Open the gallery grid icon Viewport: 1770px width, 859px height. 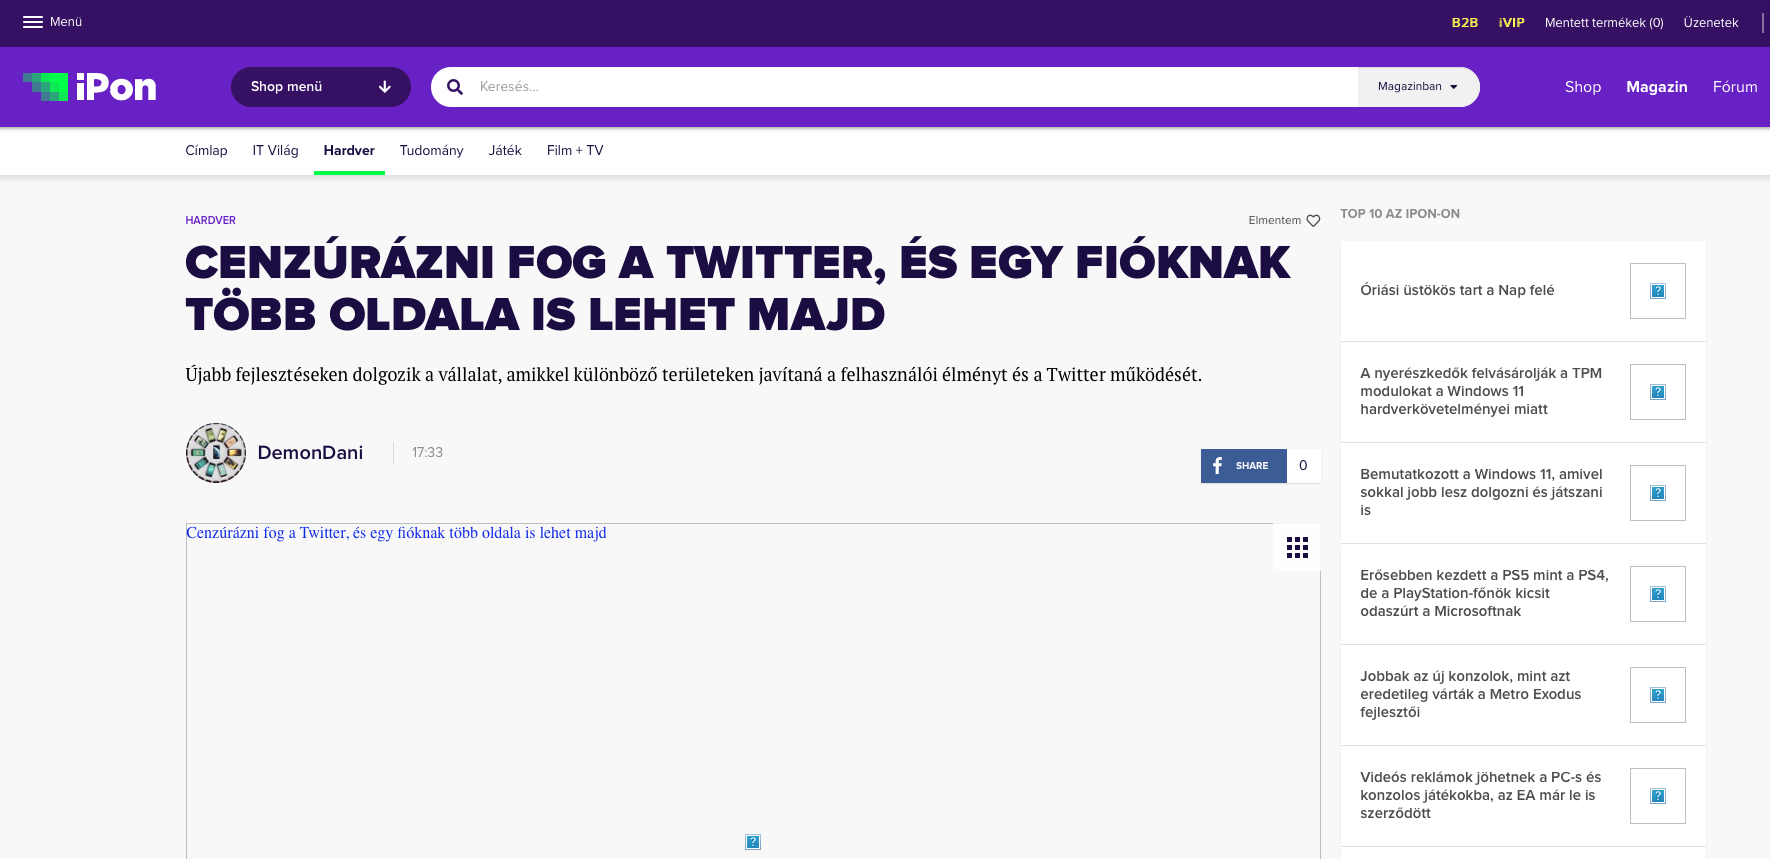click(x=1297, y=547)
